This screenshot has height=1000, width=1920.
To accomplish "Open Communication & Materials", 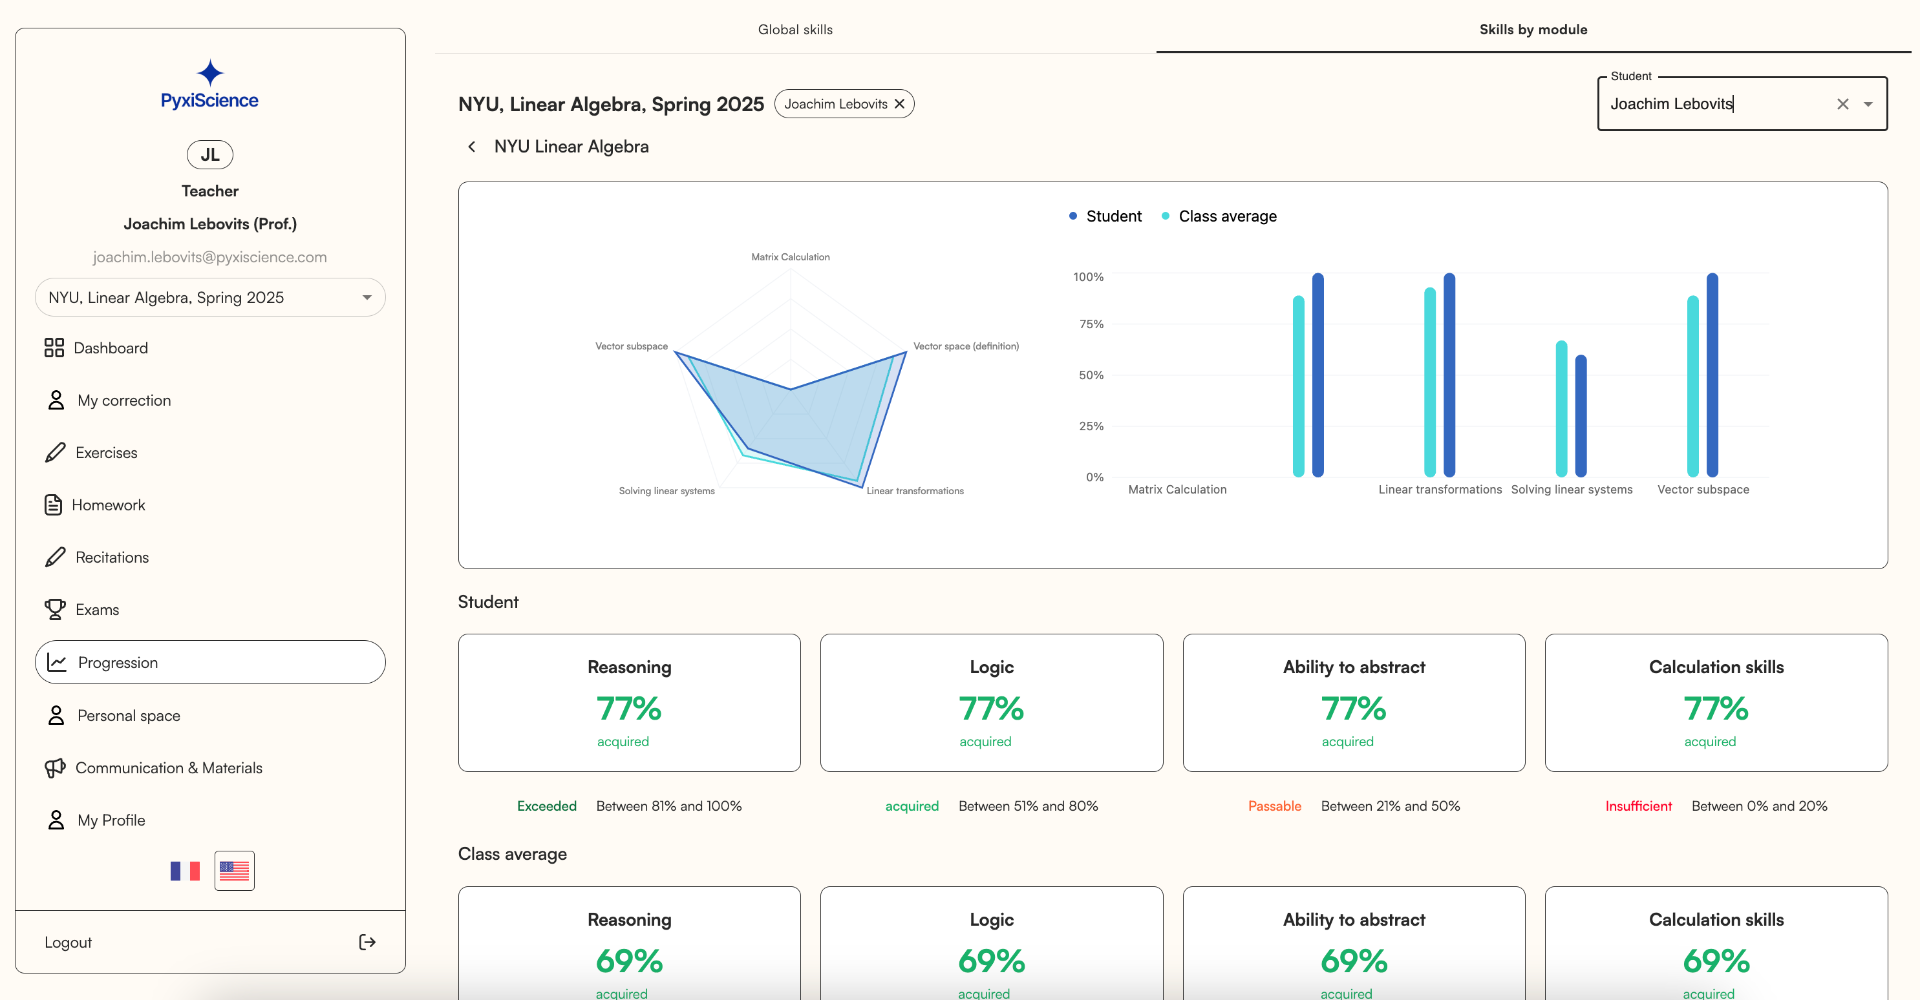I will click(168, 767).
